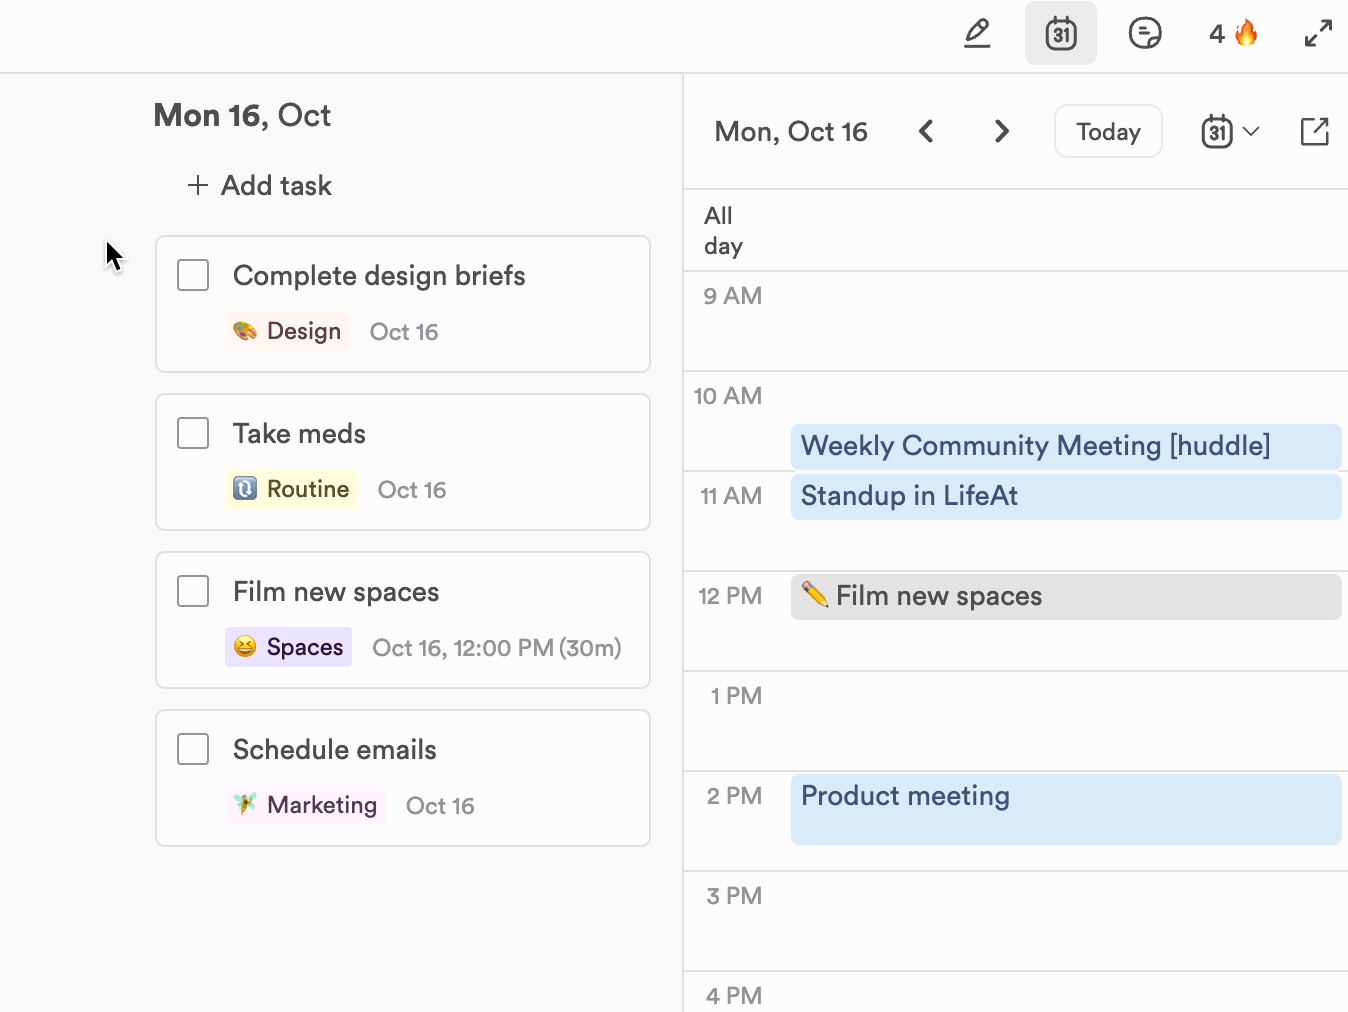Go to previous day with left chevron

click(926, 132)
